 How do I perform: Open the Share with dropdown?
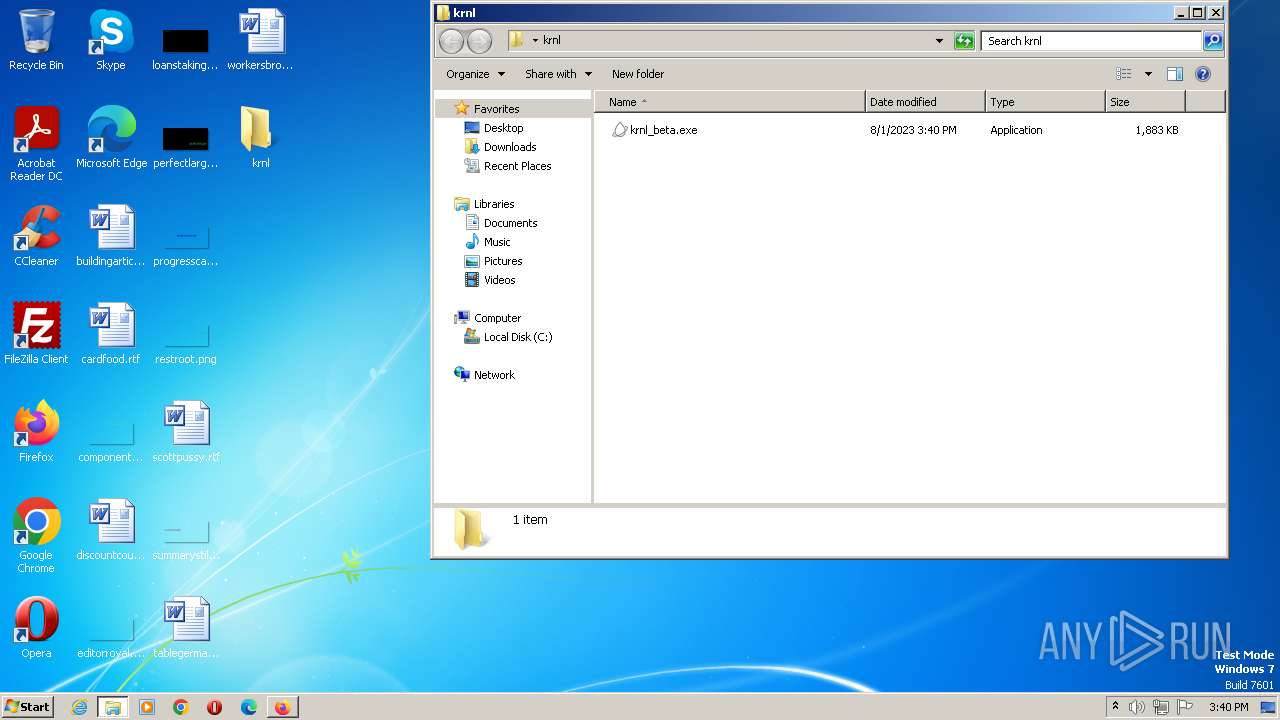point(558,74)
